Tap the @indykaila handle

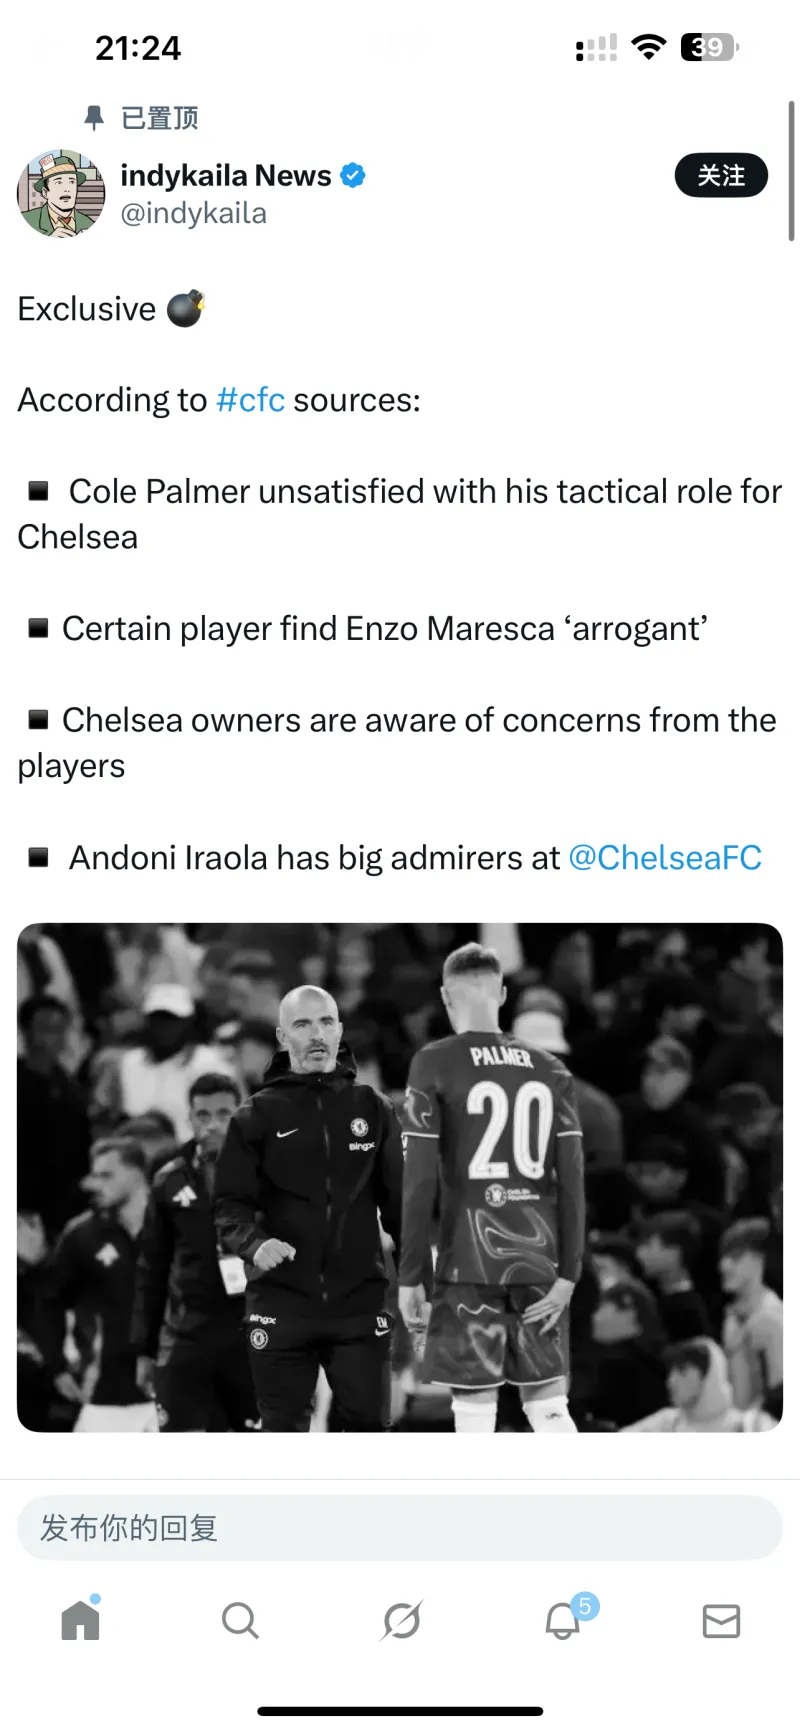[x=194, y=213]
